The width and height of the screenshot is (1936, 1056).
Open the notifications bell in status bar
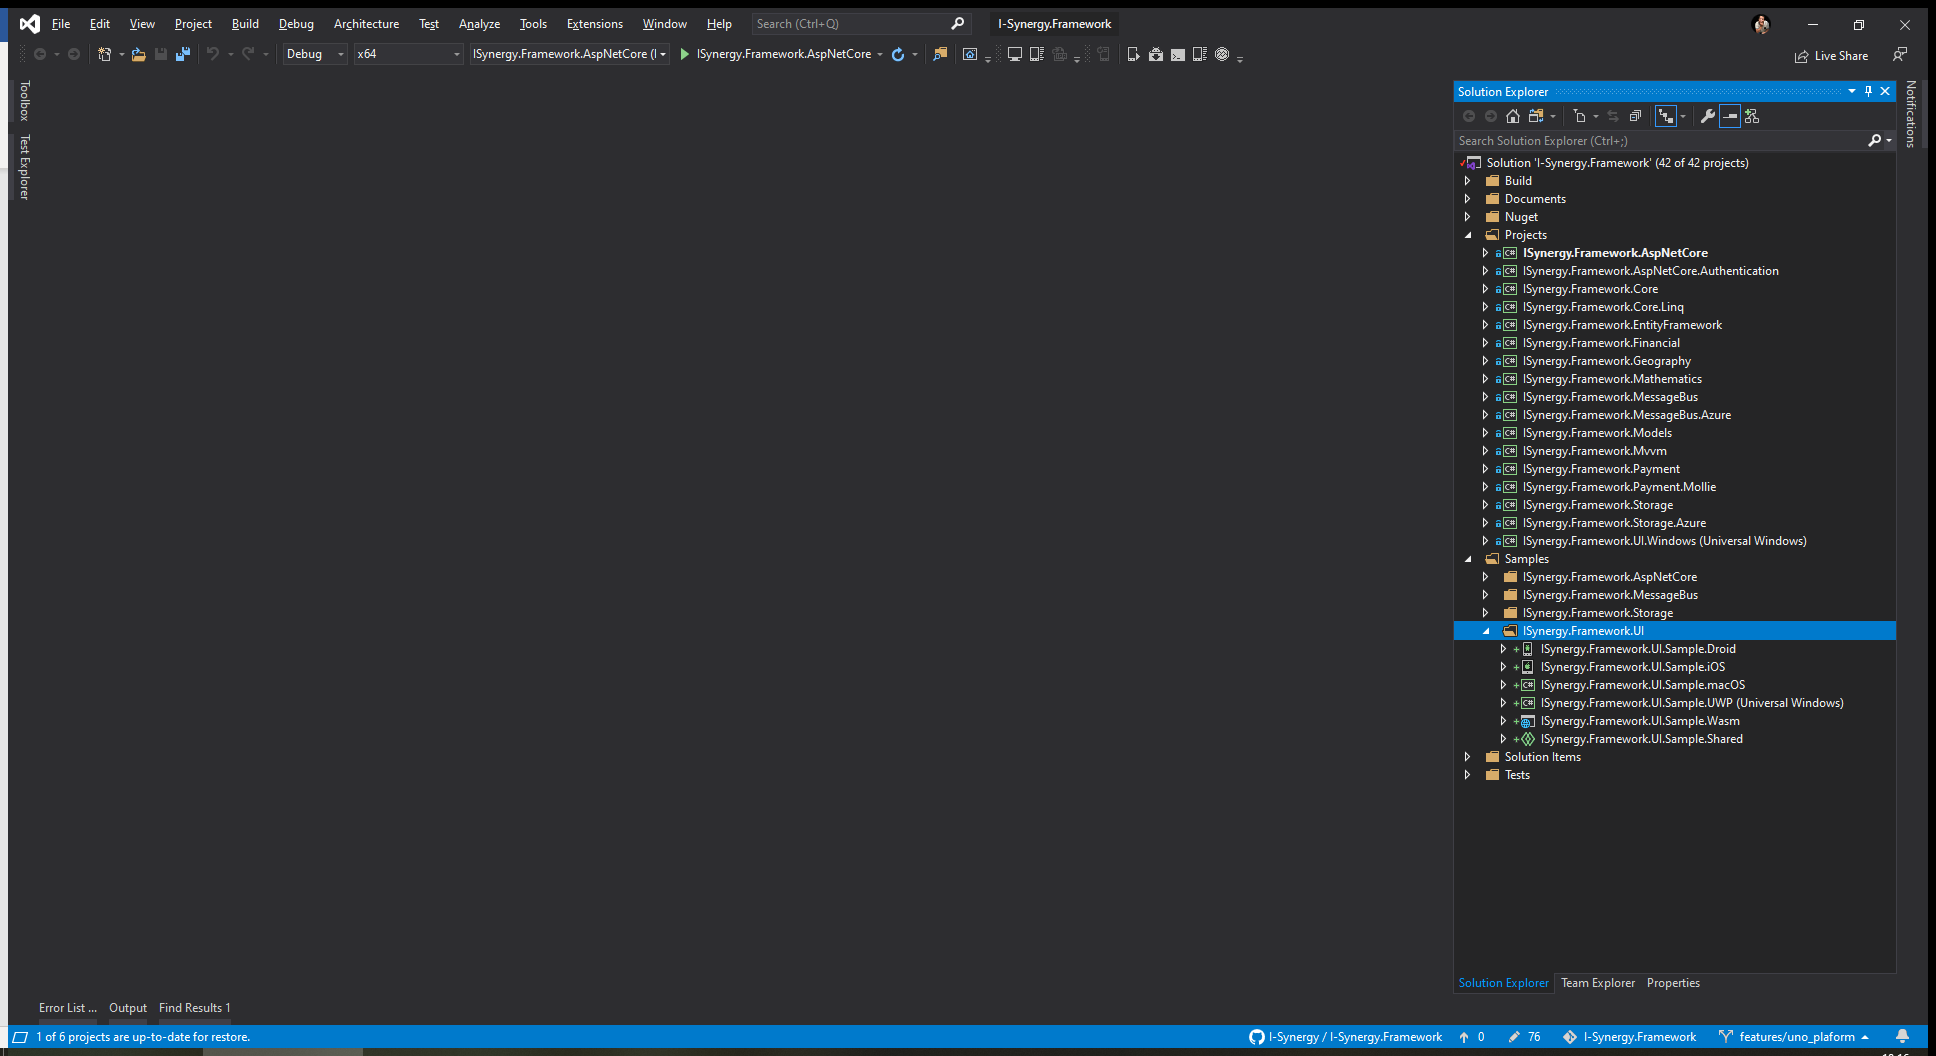[x=1903, y=1037]
